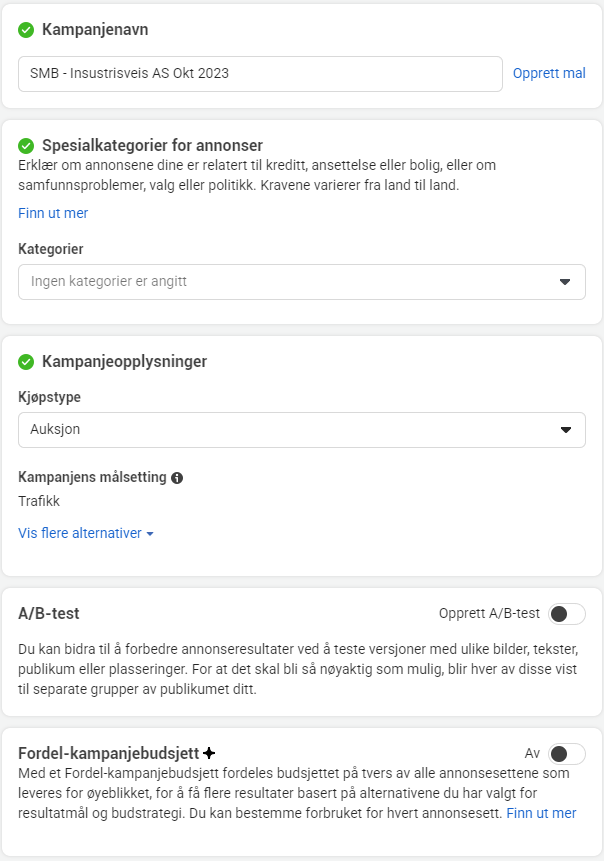Click the Trafikk campaign objective text
This screenshot has height=861, width=604.
coord(39,501)
